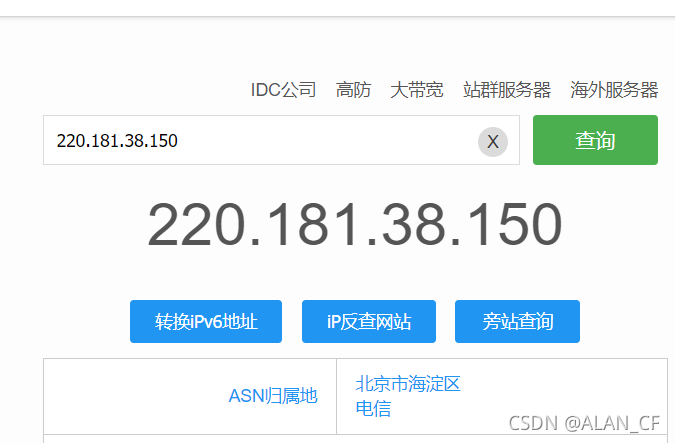Screen dimensions: 675x443
Task: Open the IDC公司 link
Action: (283, 90)
